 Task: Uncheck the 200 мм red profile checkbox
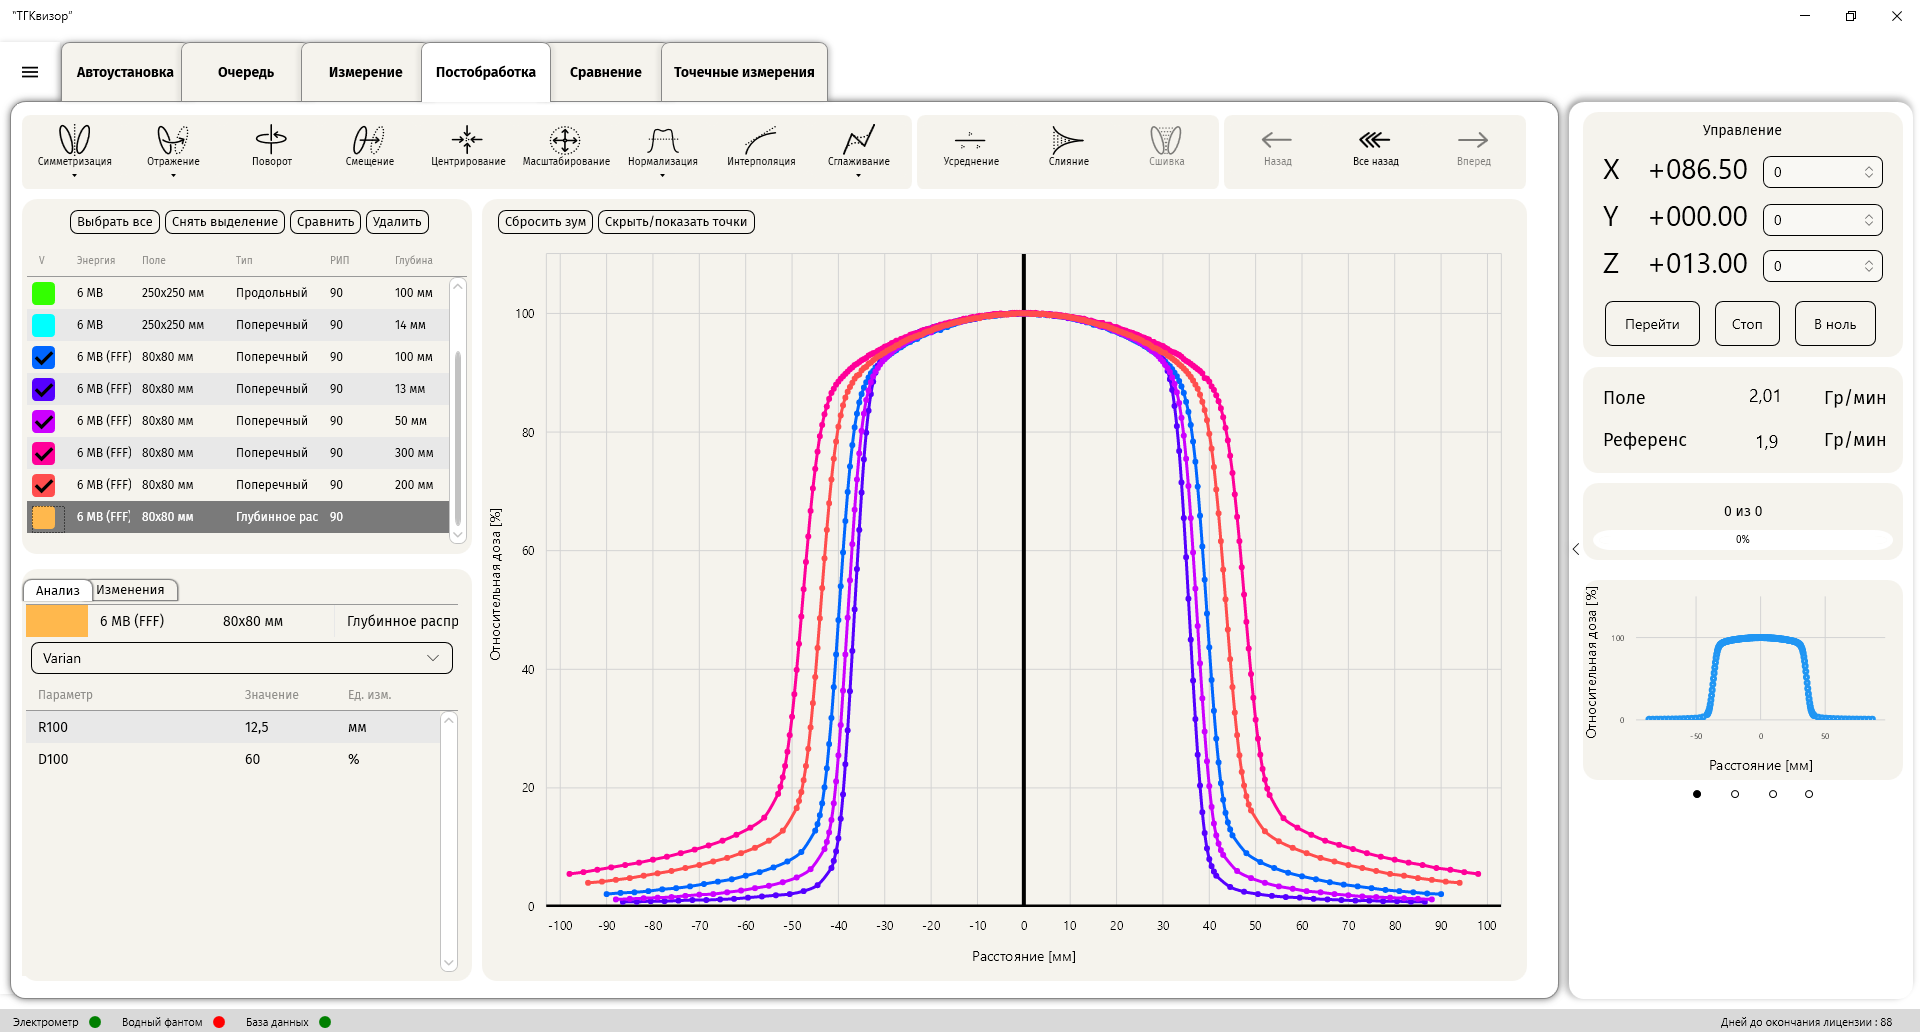pos(44,485)
